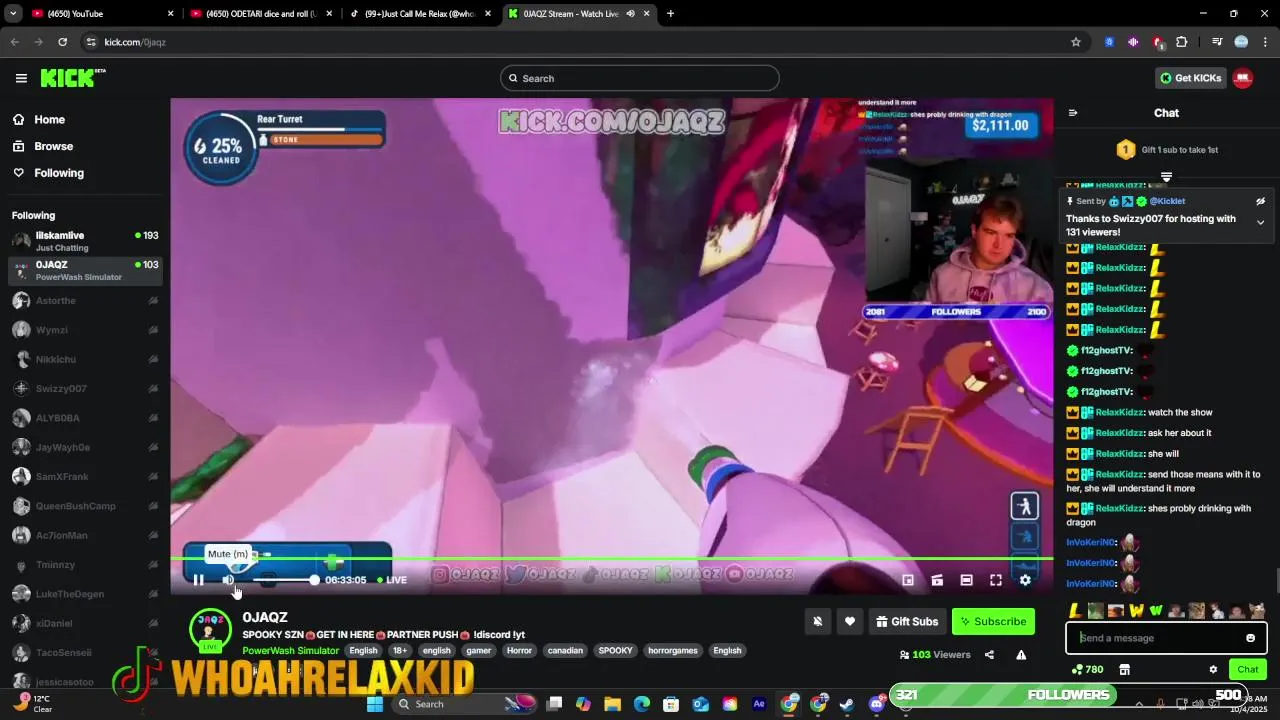Open ALYBOBA channel in sidebar
The image size is (1280, 720).
tap(85, 418)
